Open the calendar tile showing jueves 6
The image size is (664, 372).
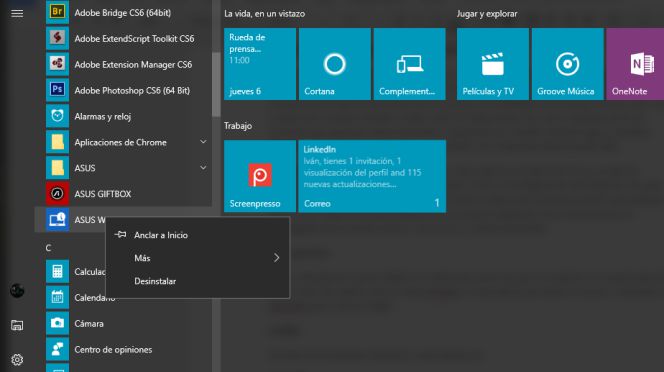coord(260,64)
